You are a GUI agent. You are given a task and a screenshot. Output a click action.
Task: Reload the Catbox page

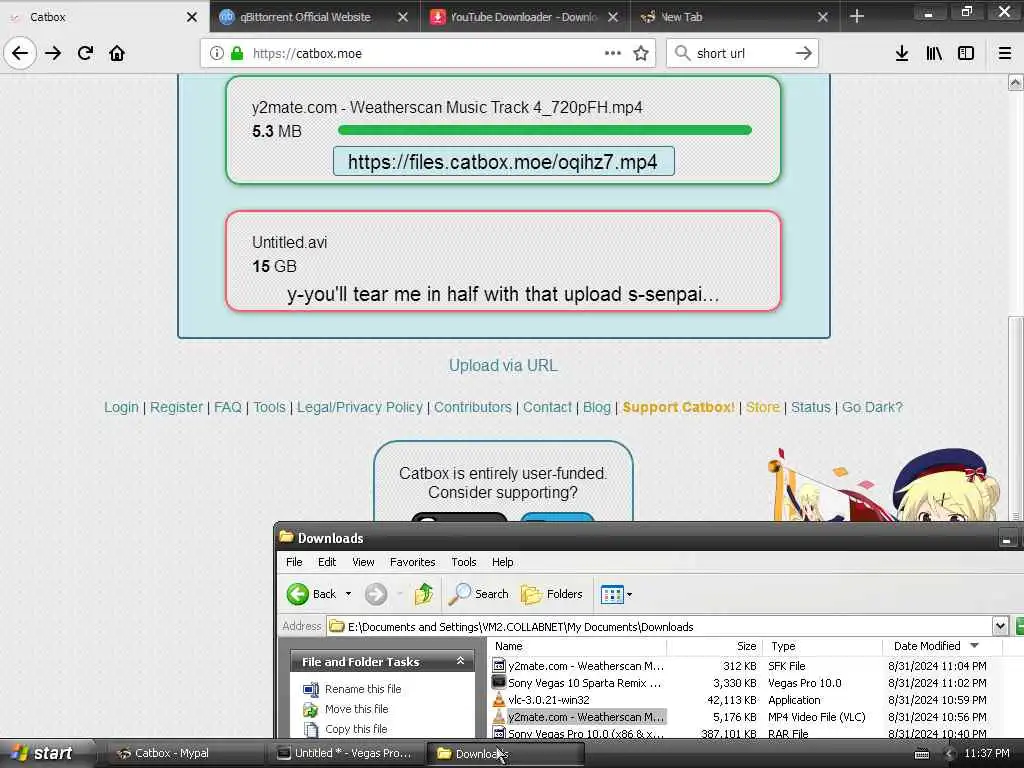click(x=85, y=53)
